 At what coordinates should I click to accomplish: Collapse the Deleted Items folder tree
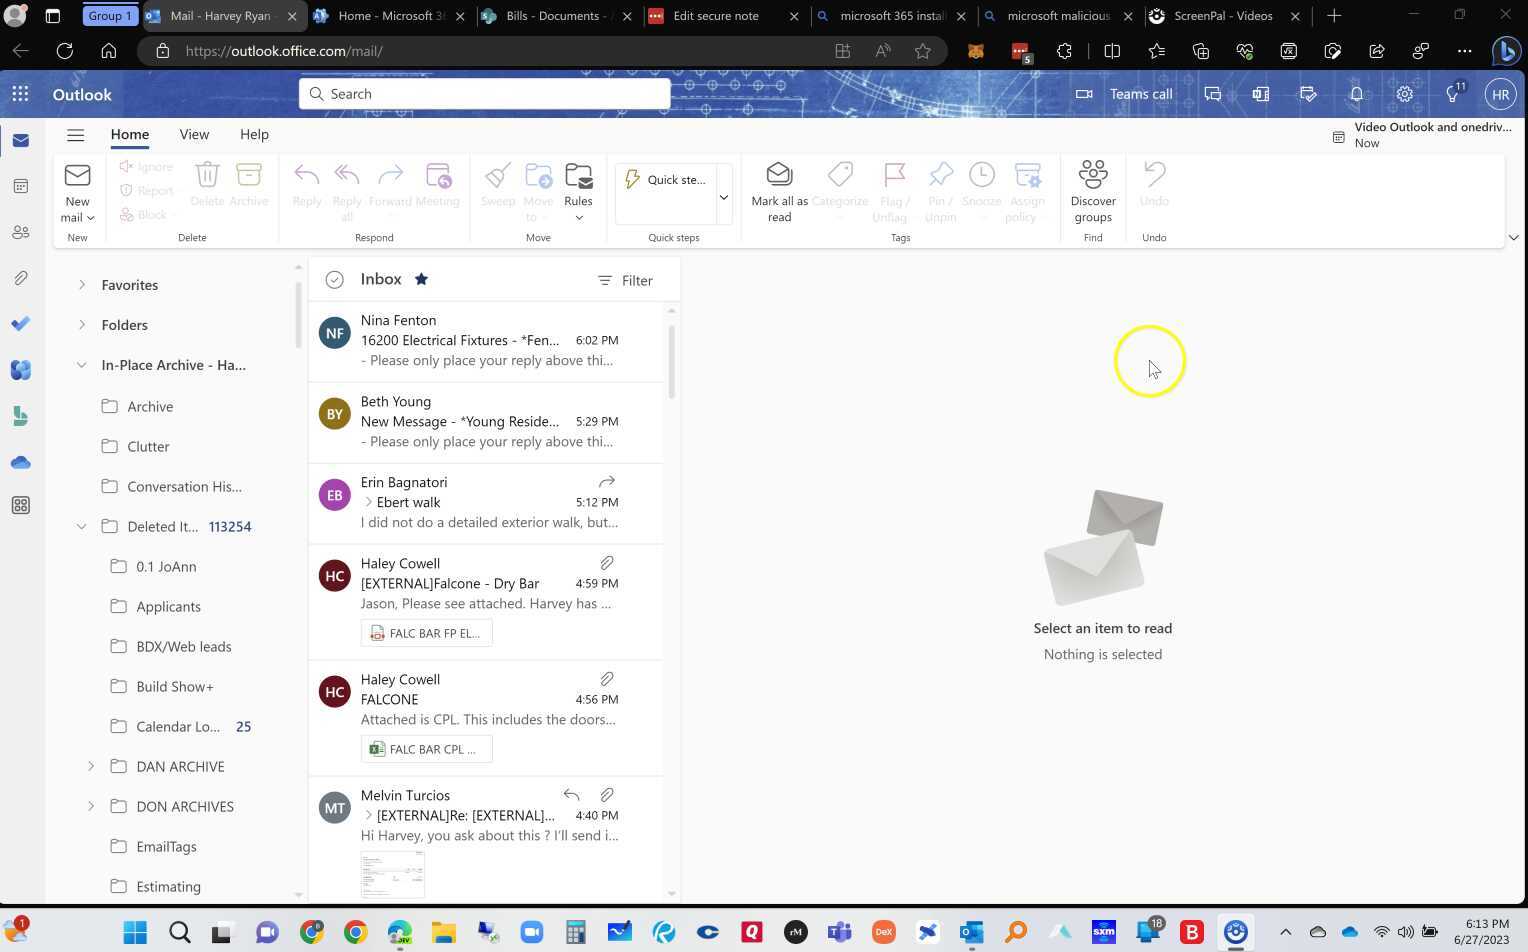[x=81, y=526]
